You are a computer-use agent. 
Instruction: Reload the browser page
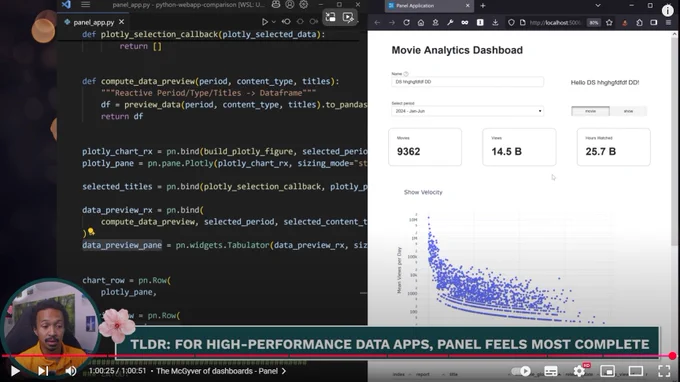tap(406, 23)
